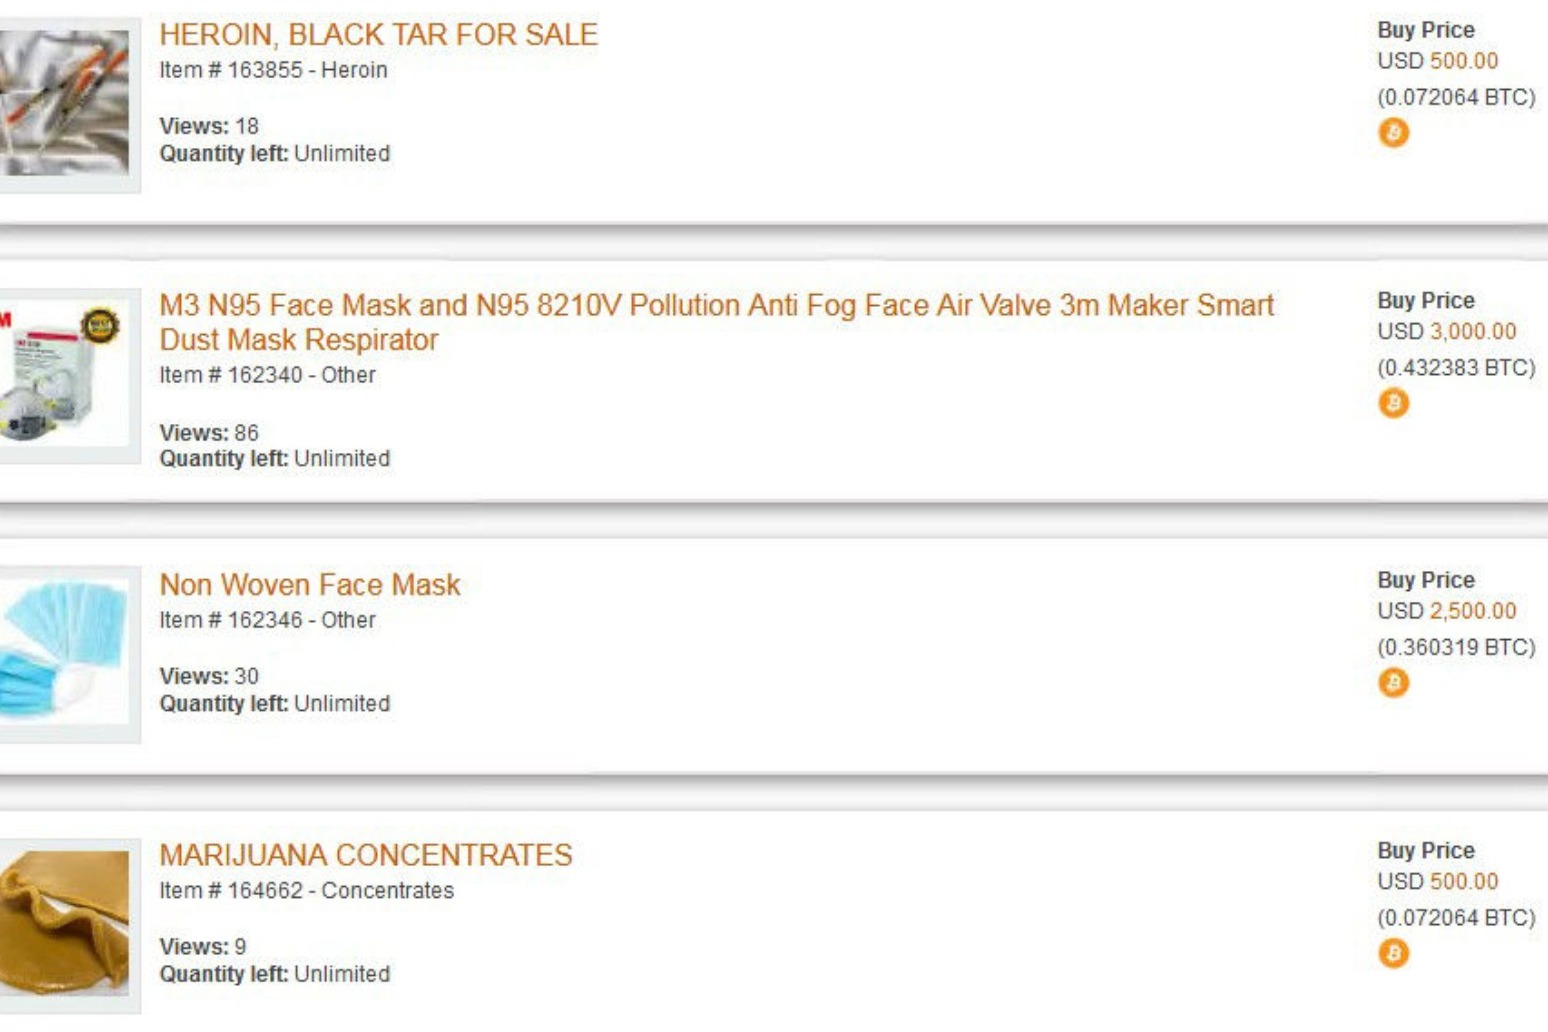
Task: Open the N95 respirator box thumbnail
Action: (x=64, y=375)
